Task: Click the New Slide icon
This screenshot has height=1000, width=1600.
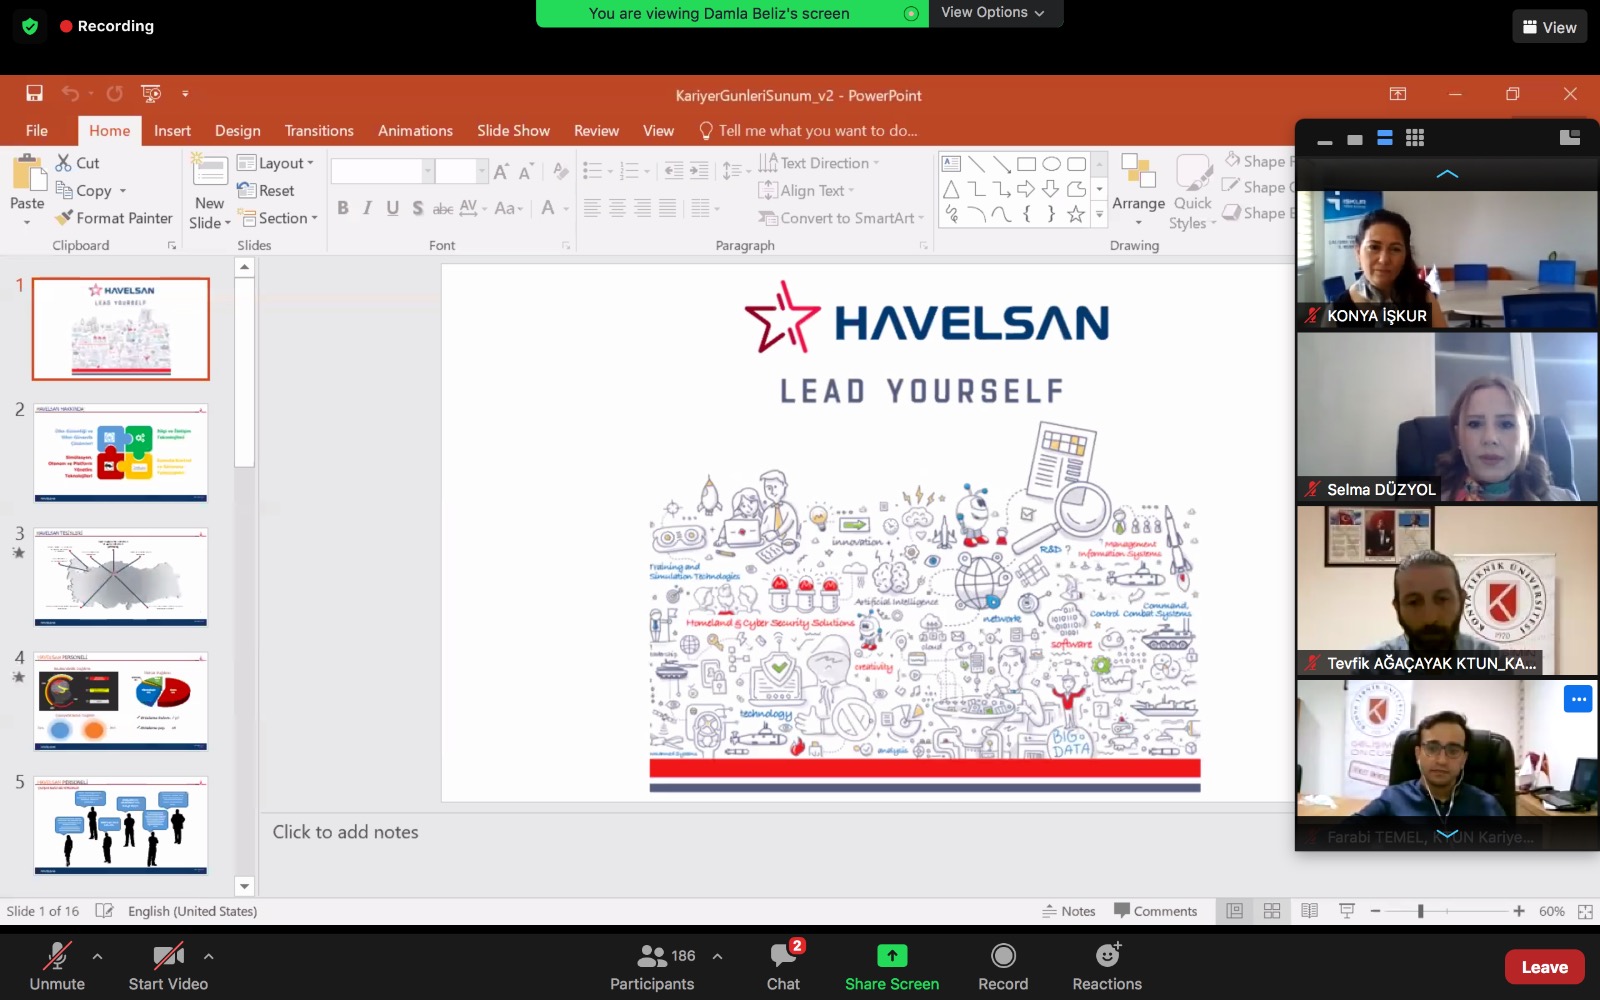Action: point(210,171)
